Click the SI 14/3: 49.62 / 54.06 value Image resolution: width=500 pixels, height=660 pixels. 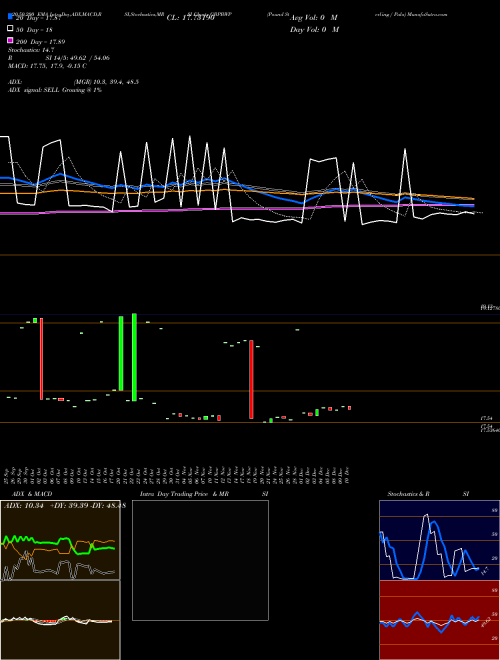point(77,58)
